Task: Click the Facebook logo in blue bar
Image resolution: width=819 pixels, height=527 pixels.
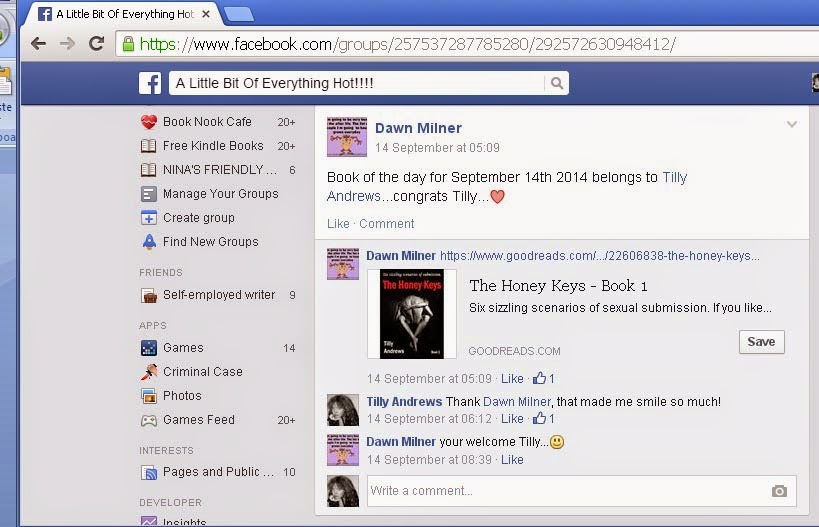Action: 150,83
